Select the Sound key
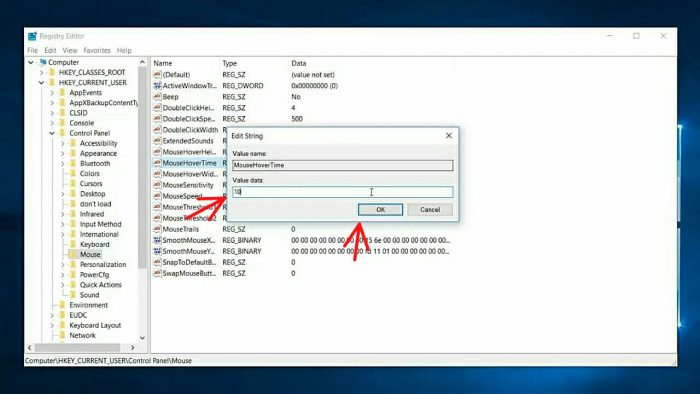This screenshot has height=394, width=700. pos(89,295)
